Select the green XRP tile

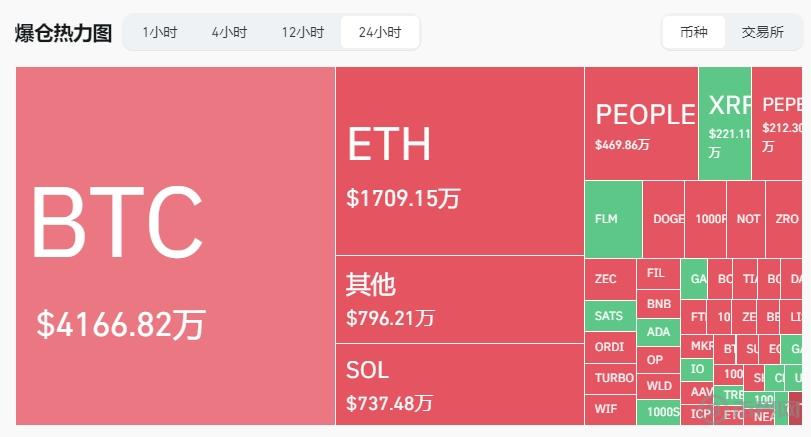(x=724, y=123)
